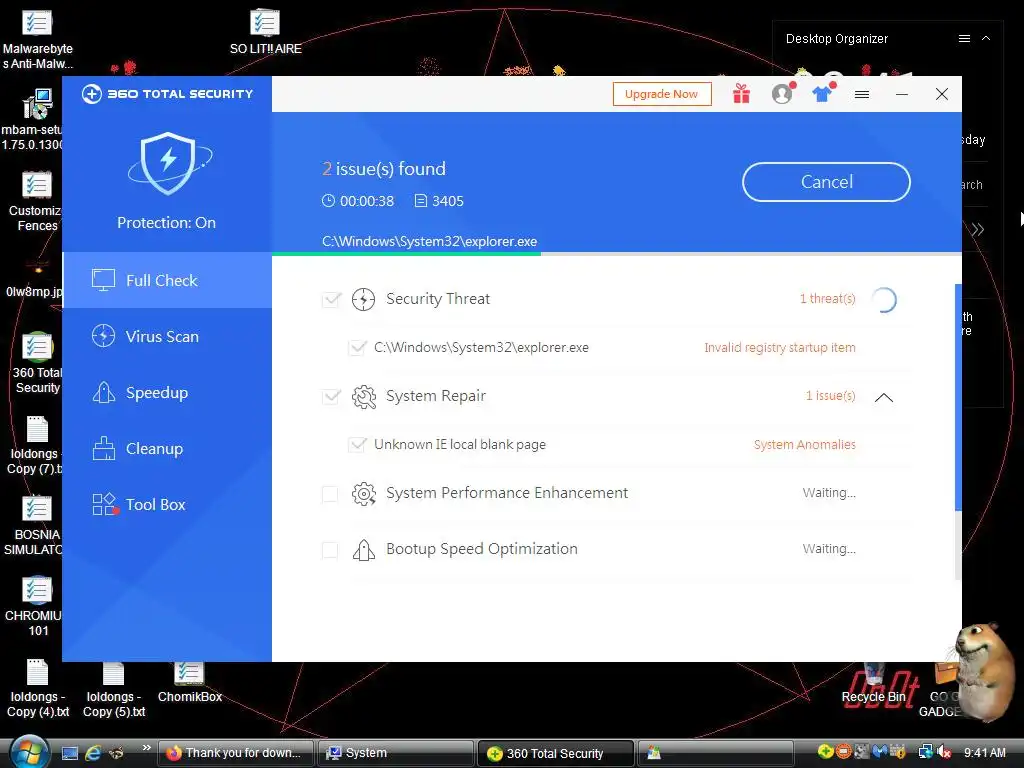
Task: Go to the Speedup section
Action: [x=167, y=392]
